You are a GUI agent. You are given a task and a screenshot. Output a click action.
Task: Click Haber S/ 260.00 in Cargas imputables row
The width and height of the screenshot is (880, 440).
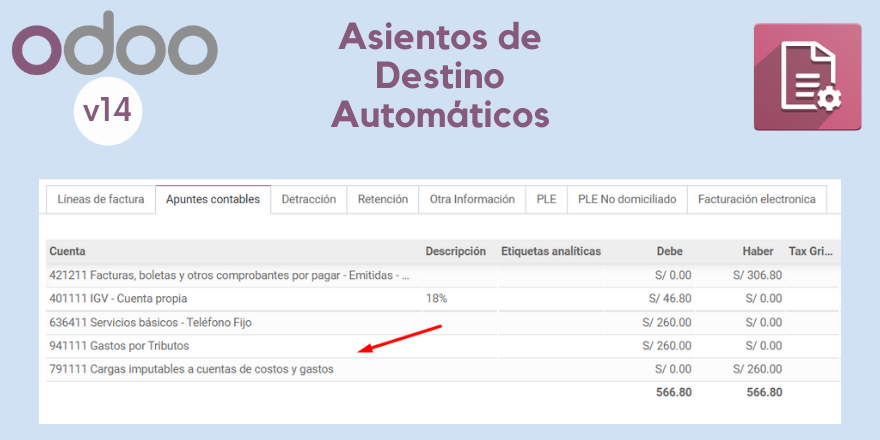757,370
